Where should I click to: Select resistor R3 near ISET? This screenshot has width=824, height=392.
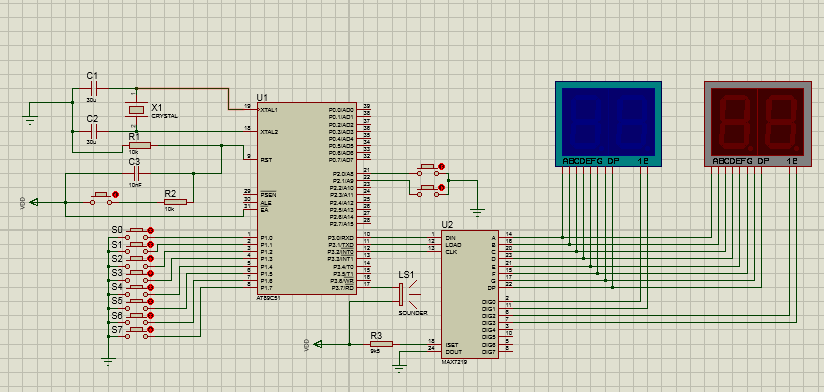click(x=381, y=344)
